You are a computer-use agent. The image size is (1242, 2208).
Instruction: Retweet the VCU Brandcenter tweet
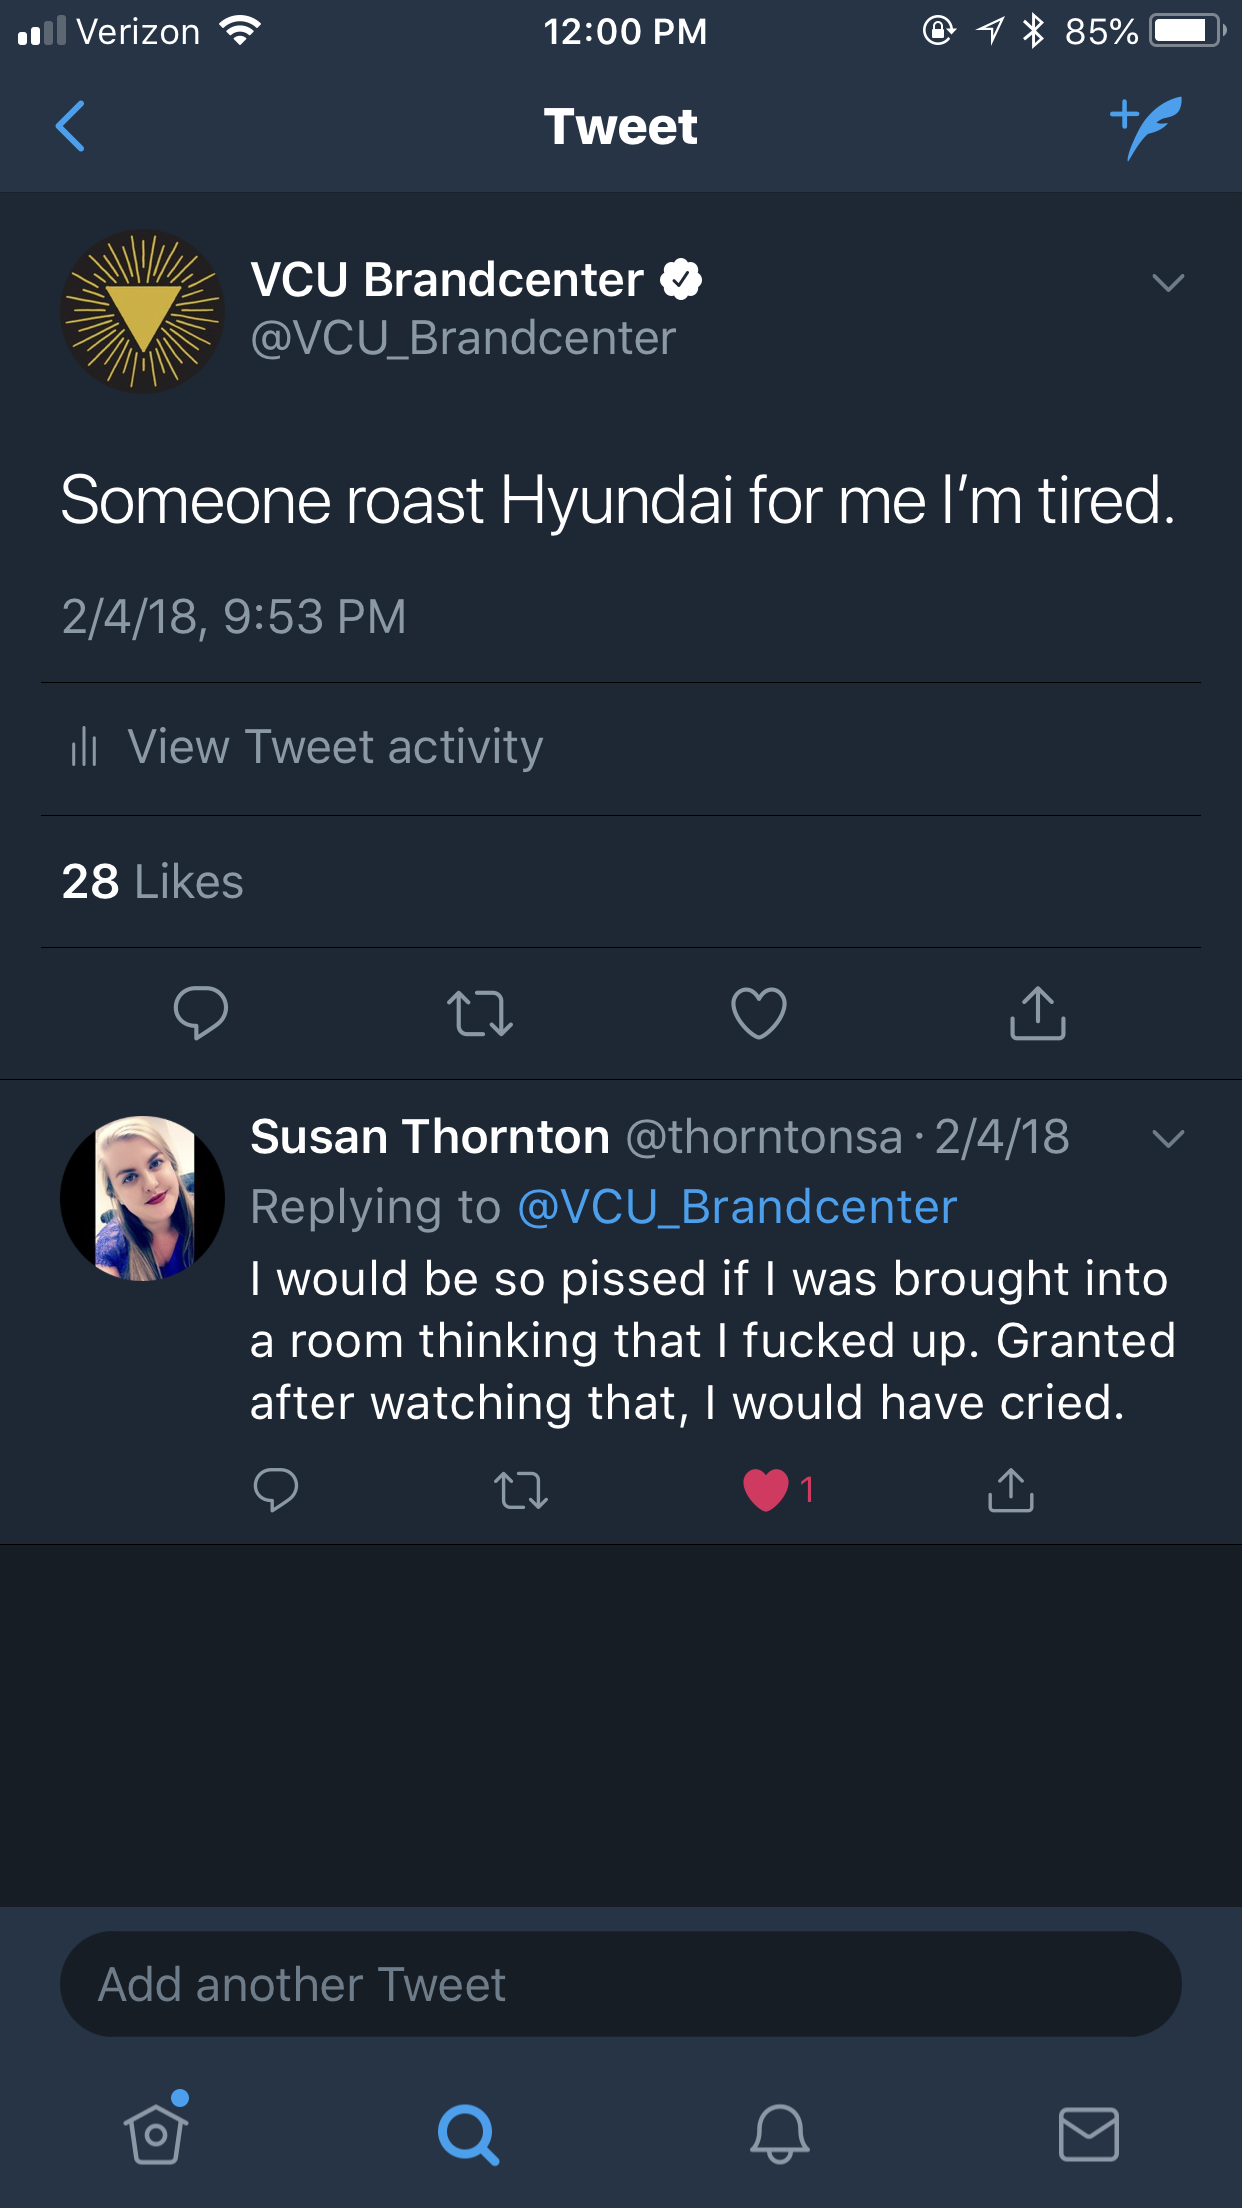[480, 1013]
